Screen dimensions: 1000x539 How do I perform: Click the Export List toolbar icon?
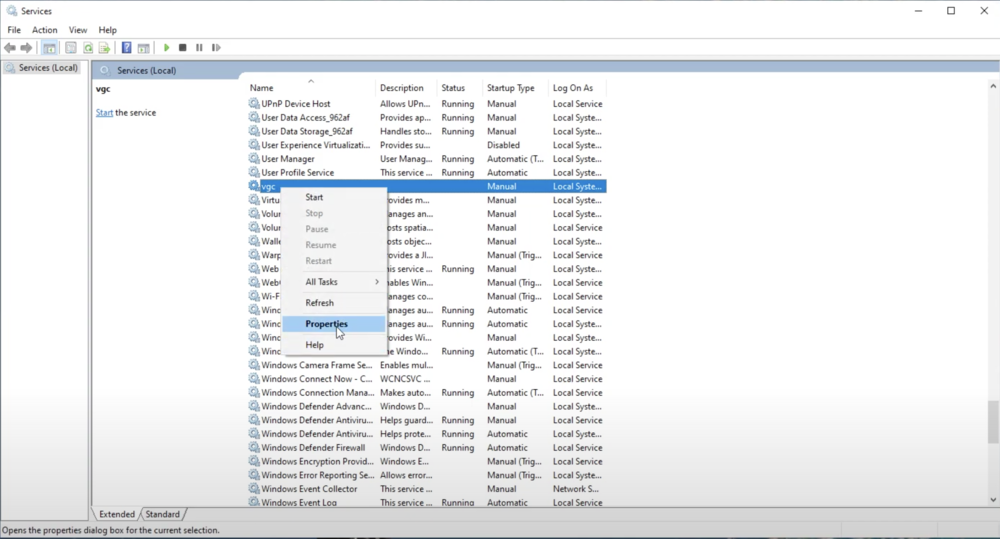[104, 48]
